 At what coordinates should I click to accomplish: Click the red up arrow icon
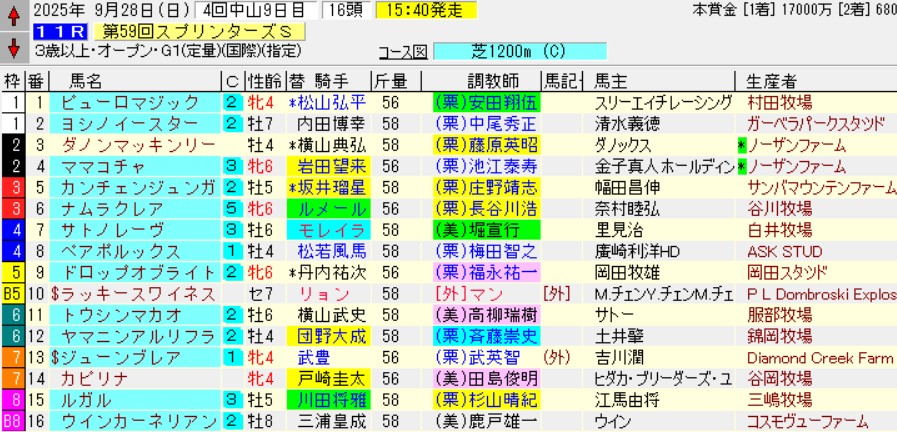pyautogui.click(x=14, y=13)
